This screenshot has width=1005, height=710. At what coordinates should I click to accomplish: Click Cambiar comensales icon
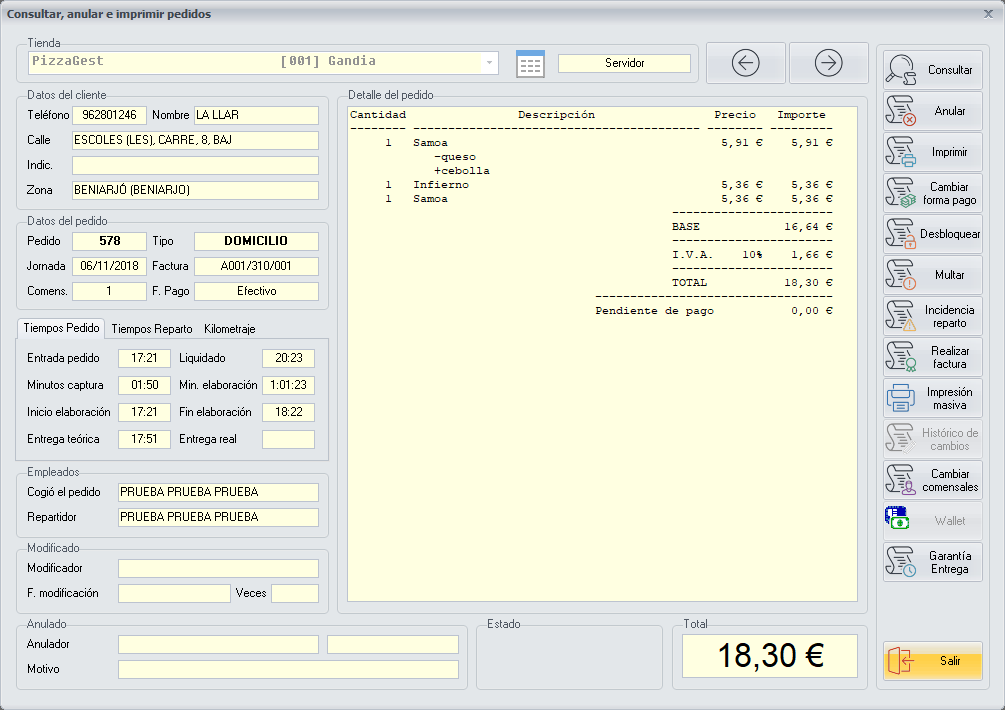click(x=902, y=480)
